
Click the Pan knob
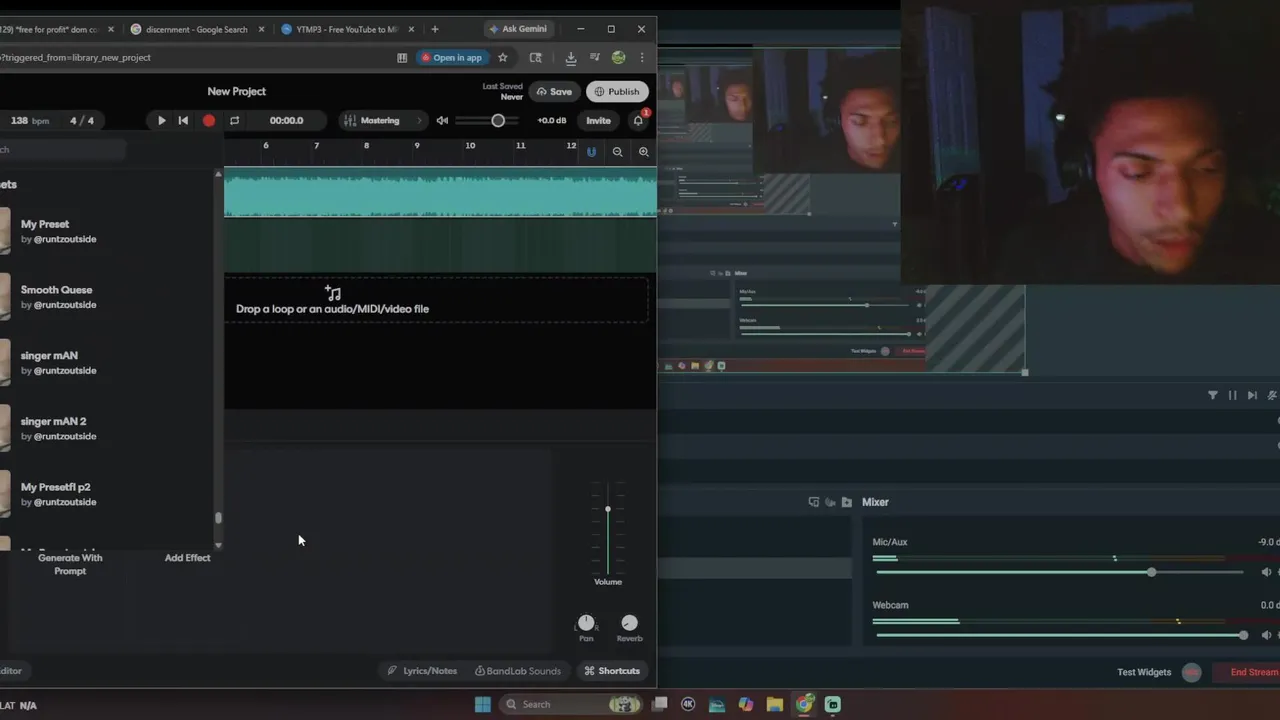[x=586, y=623]
